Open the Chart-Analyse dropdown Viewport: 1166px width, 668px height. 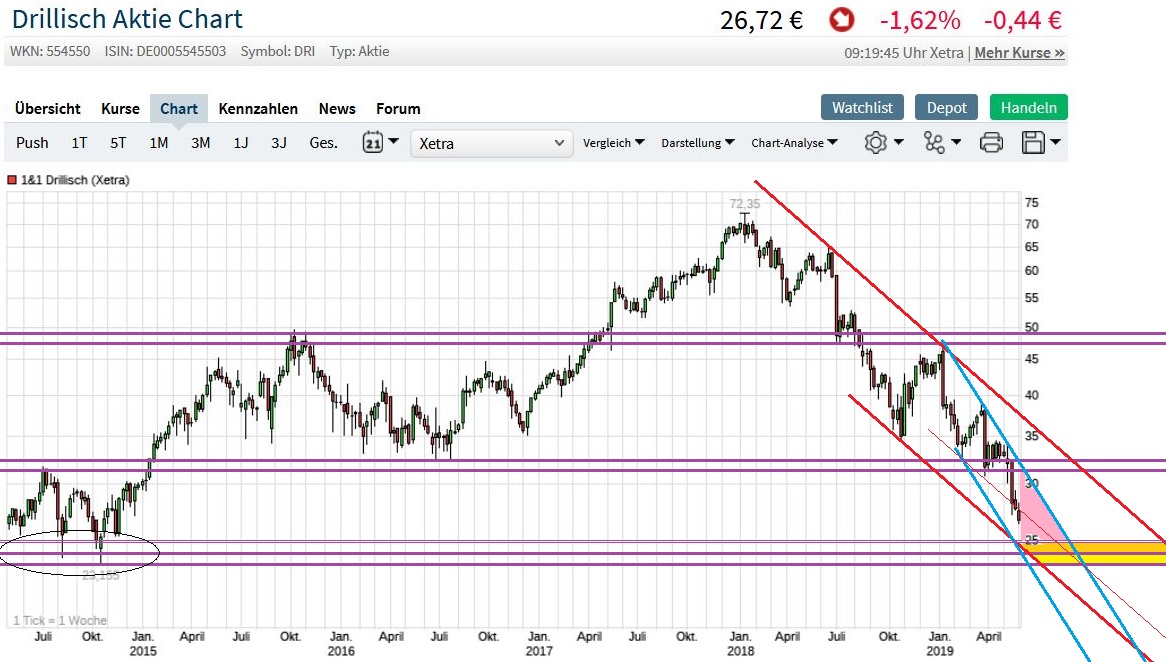tap(794, 143)
